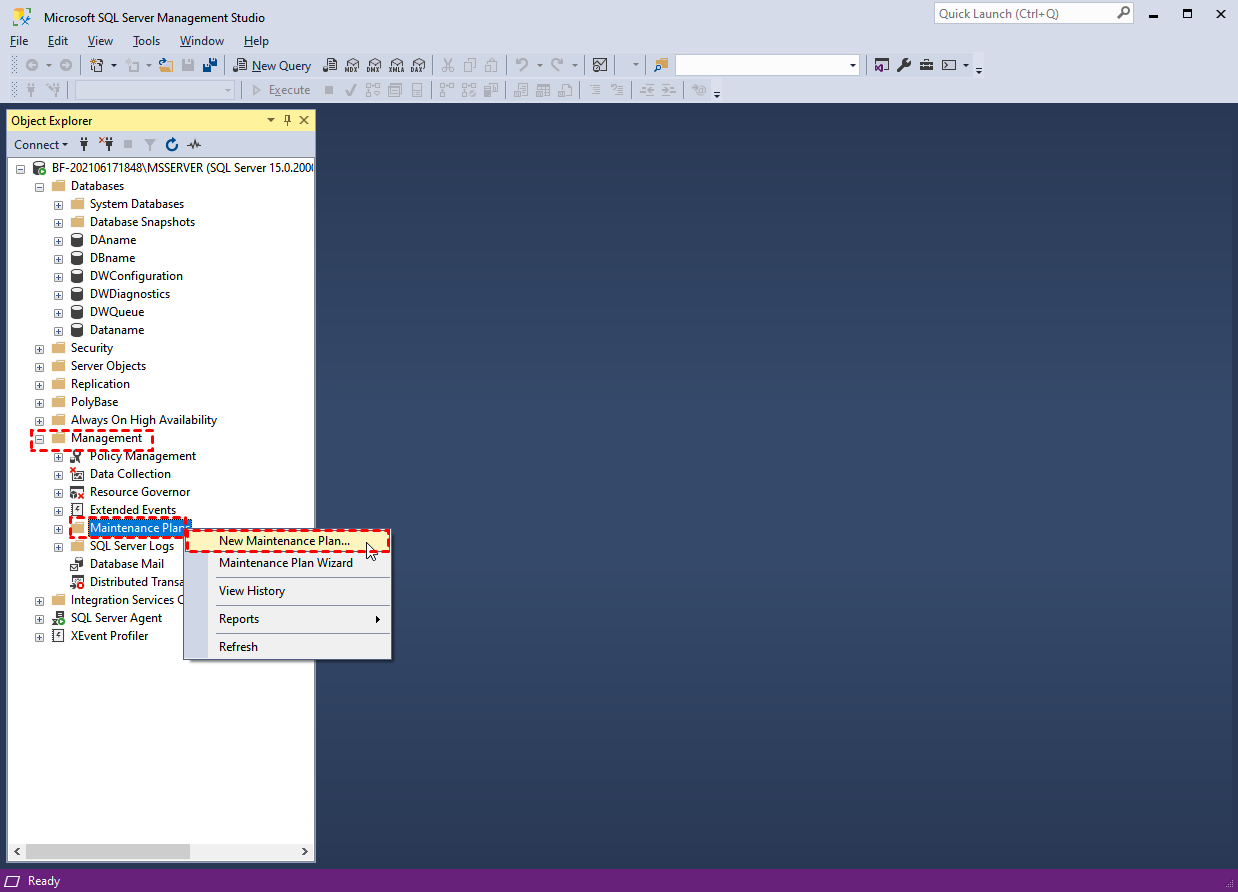The height and width of the screenshot is (892, 1238).
Task: Open the Edit menu
Action: pyautogui.click(x=58, y=41)
